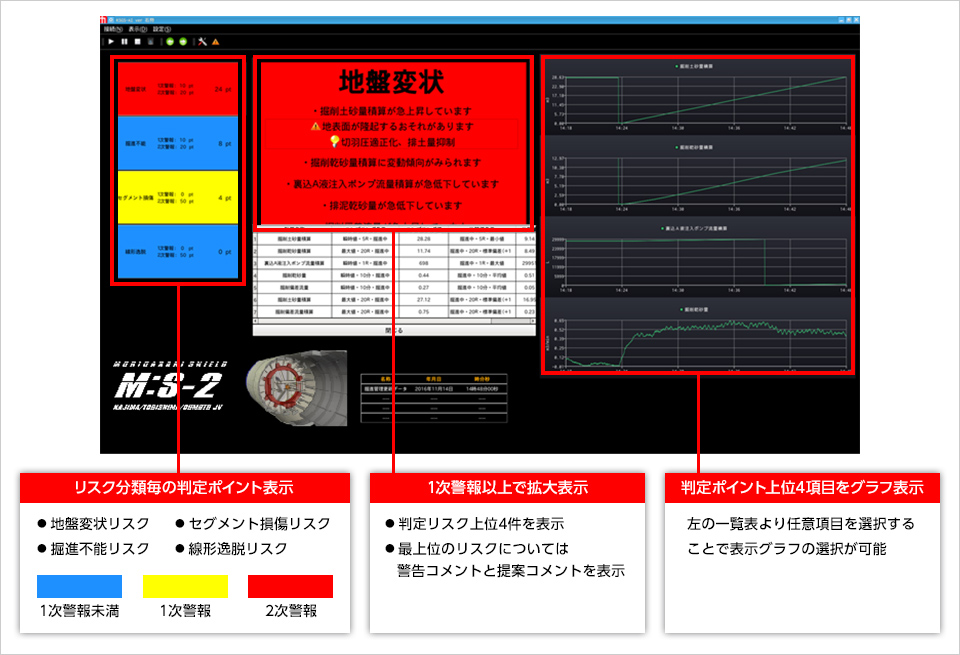Click the yellow warning icon in alert panel
This screenshot has height=655, width=960.
pos(315,126)
